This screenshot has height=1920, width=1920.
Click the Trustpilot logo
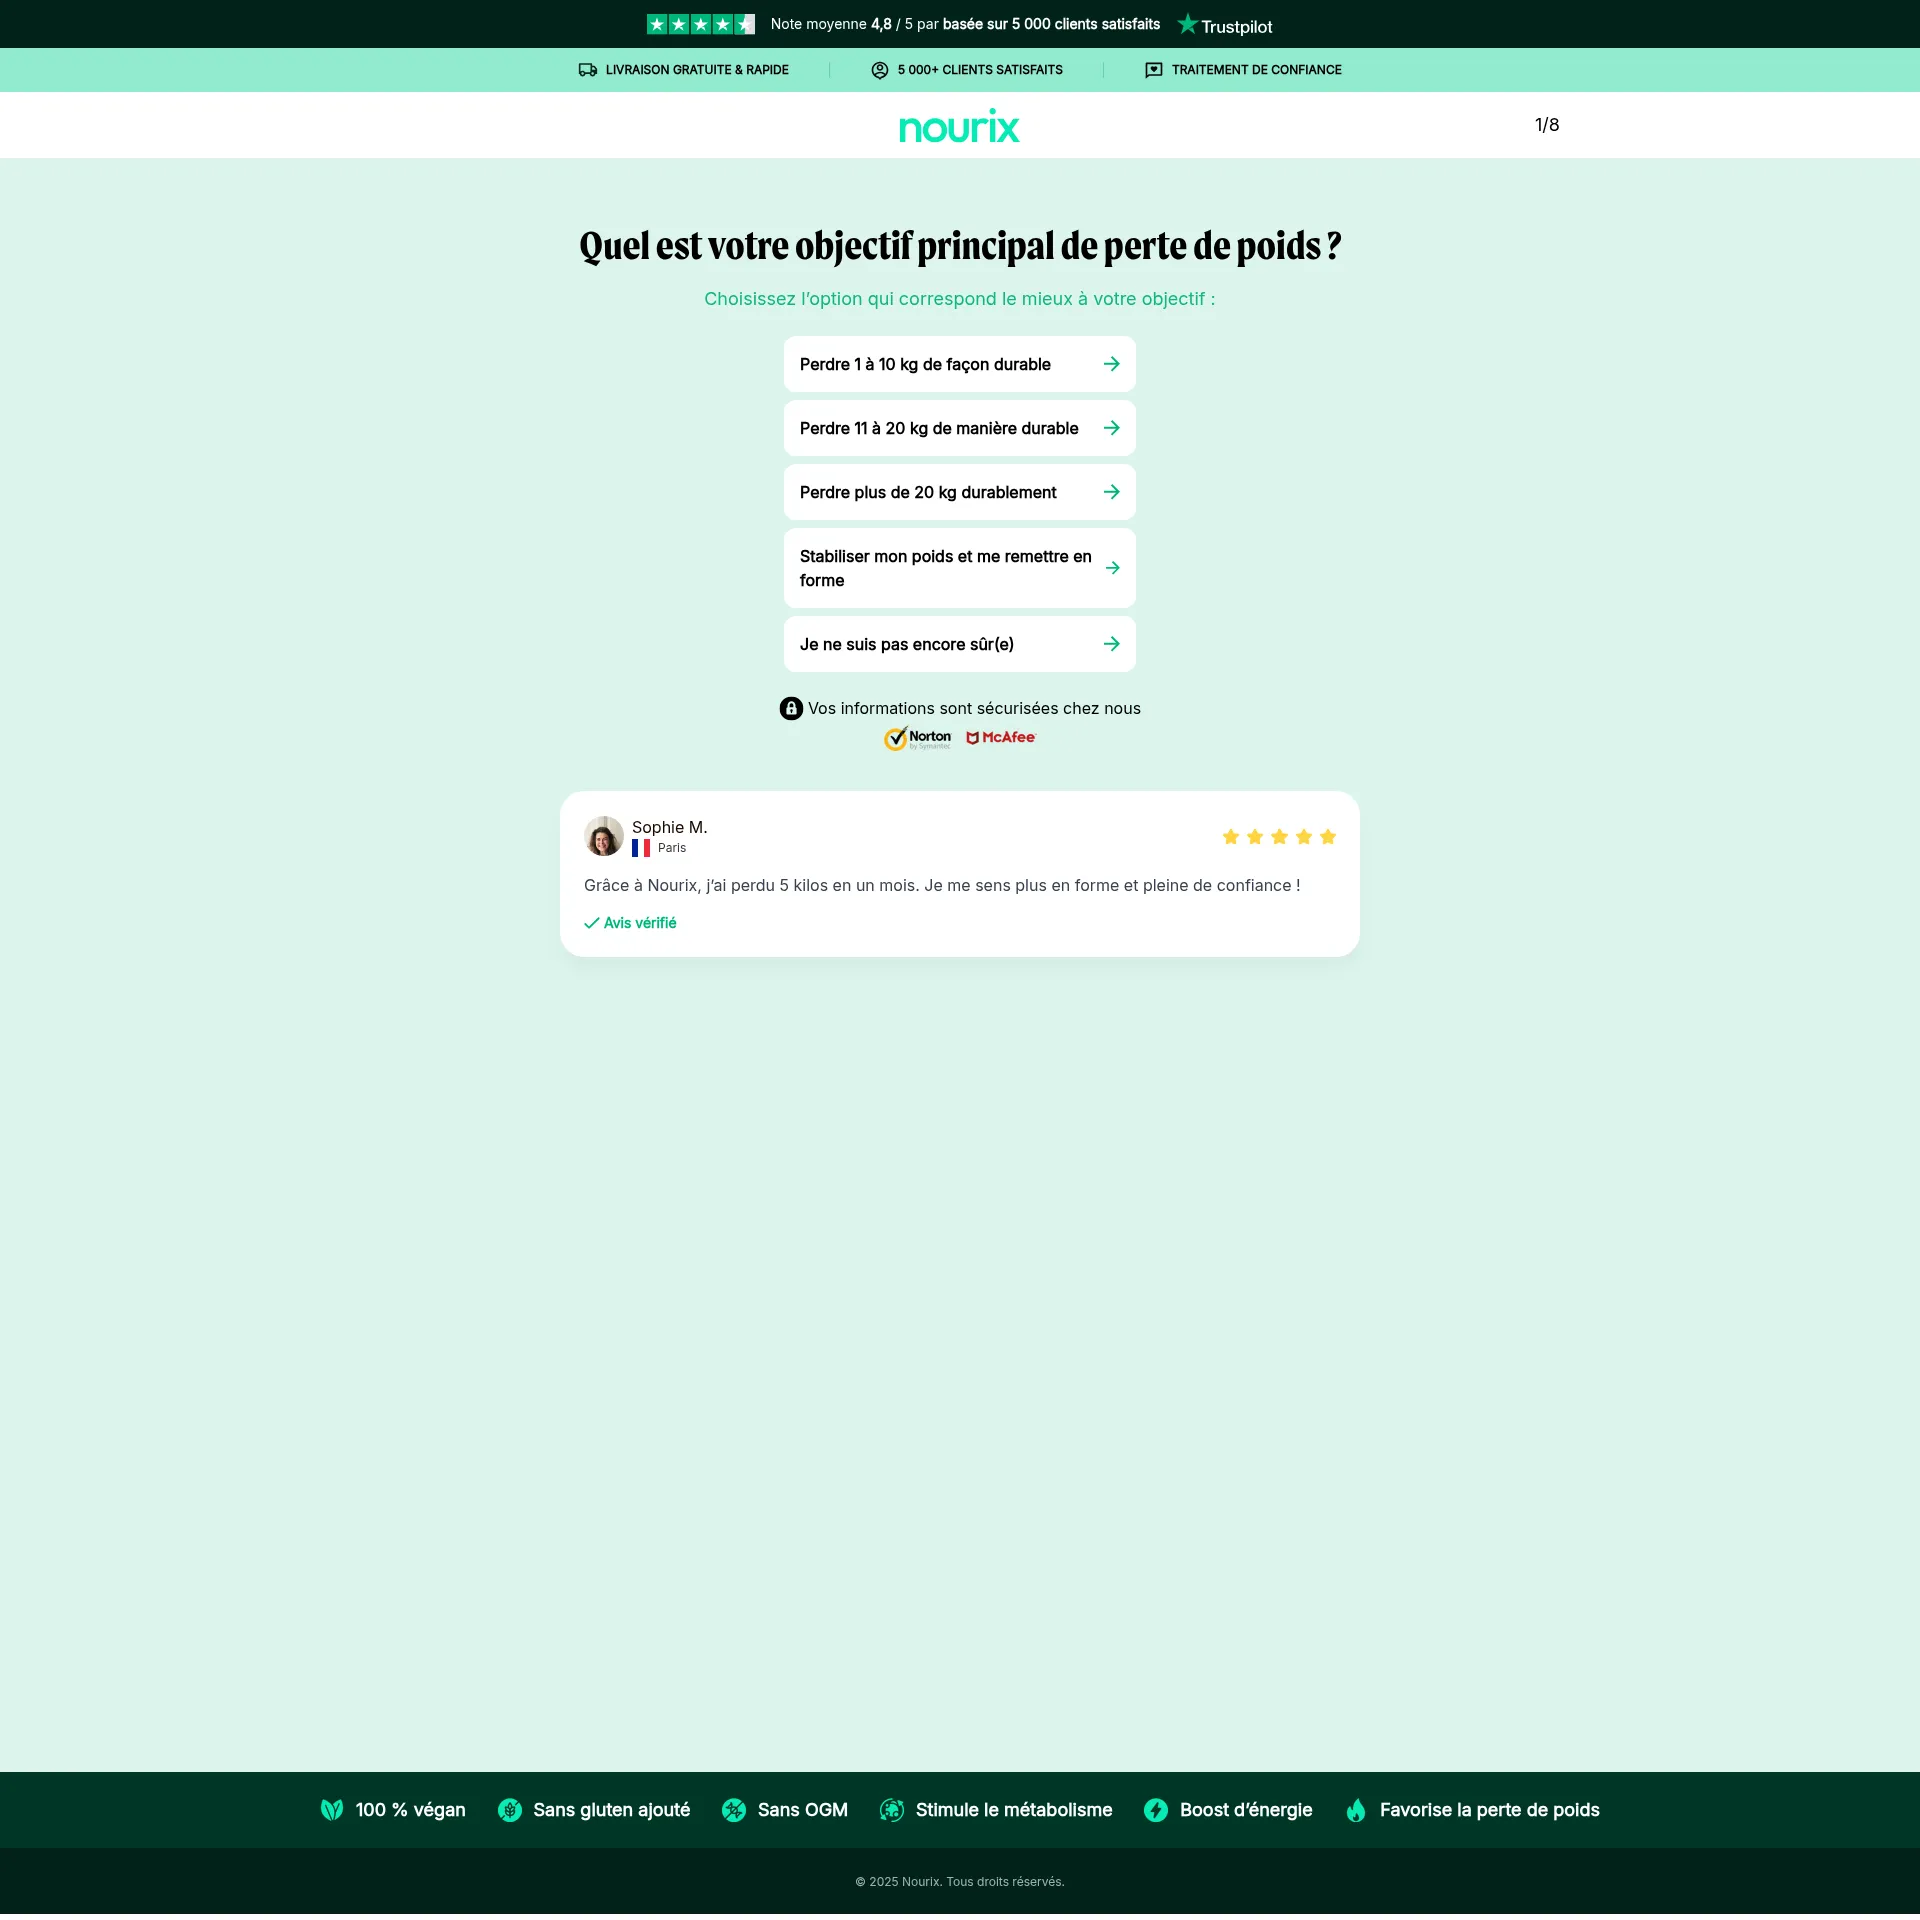coord(1225,25)
